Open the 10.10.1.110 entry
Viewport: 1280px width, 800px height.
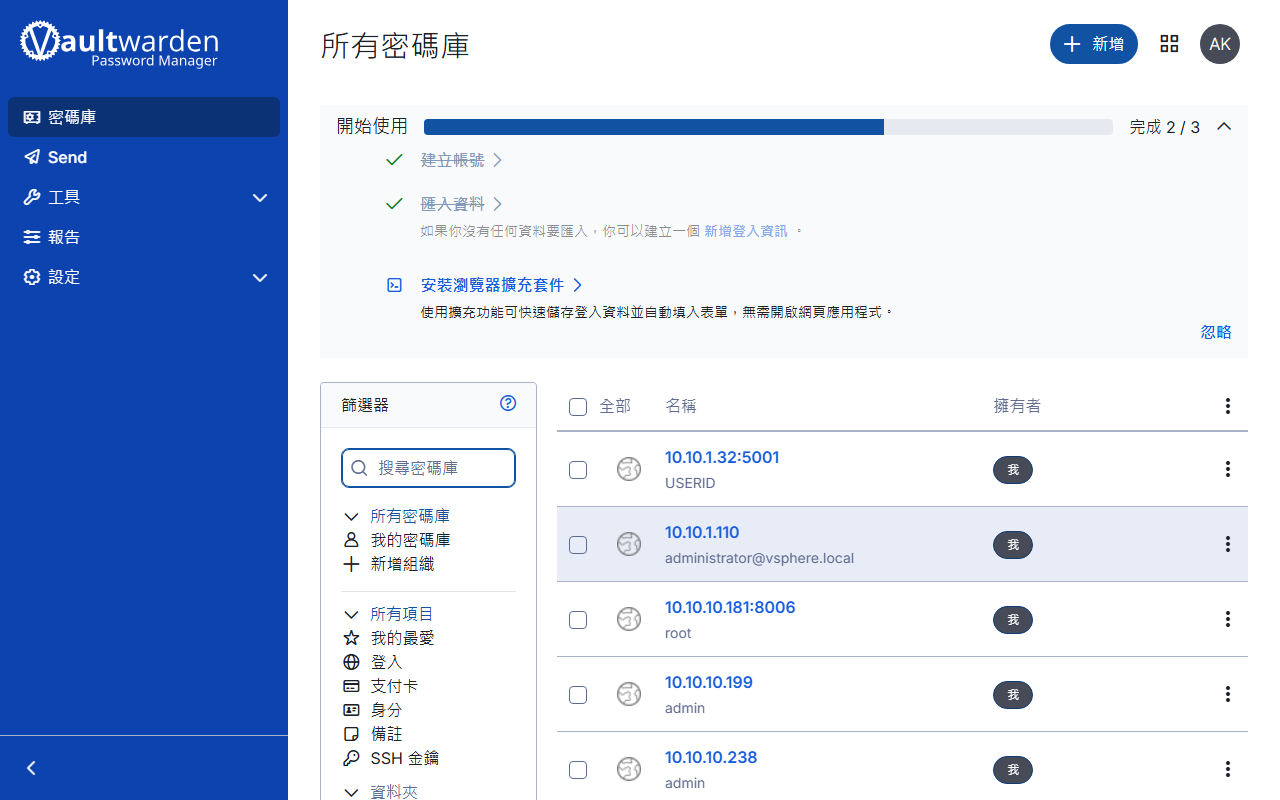[702, 532]
